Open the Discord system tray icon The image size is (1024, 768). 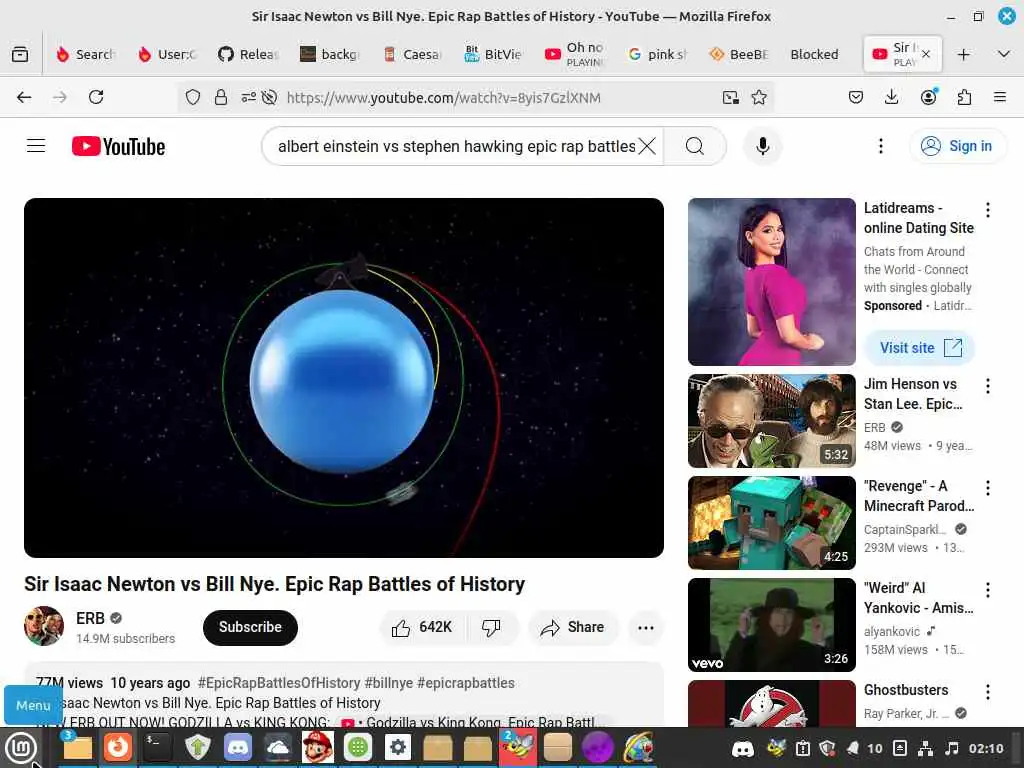(x=742, y=748)
